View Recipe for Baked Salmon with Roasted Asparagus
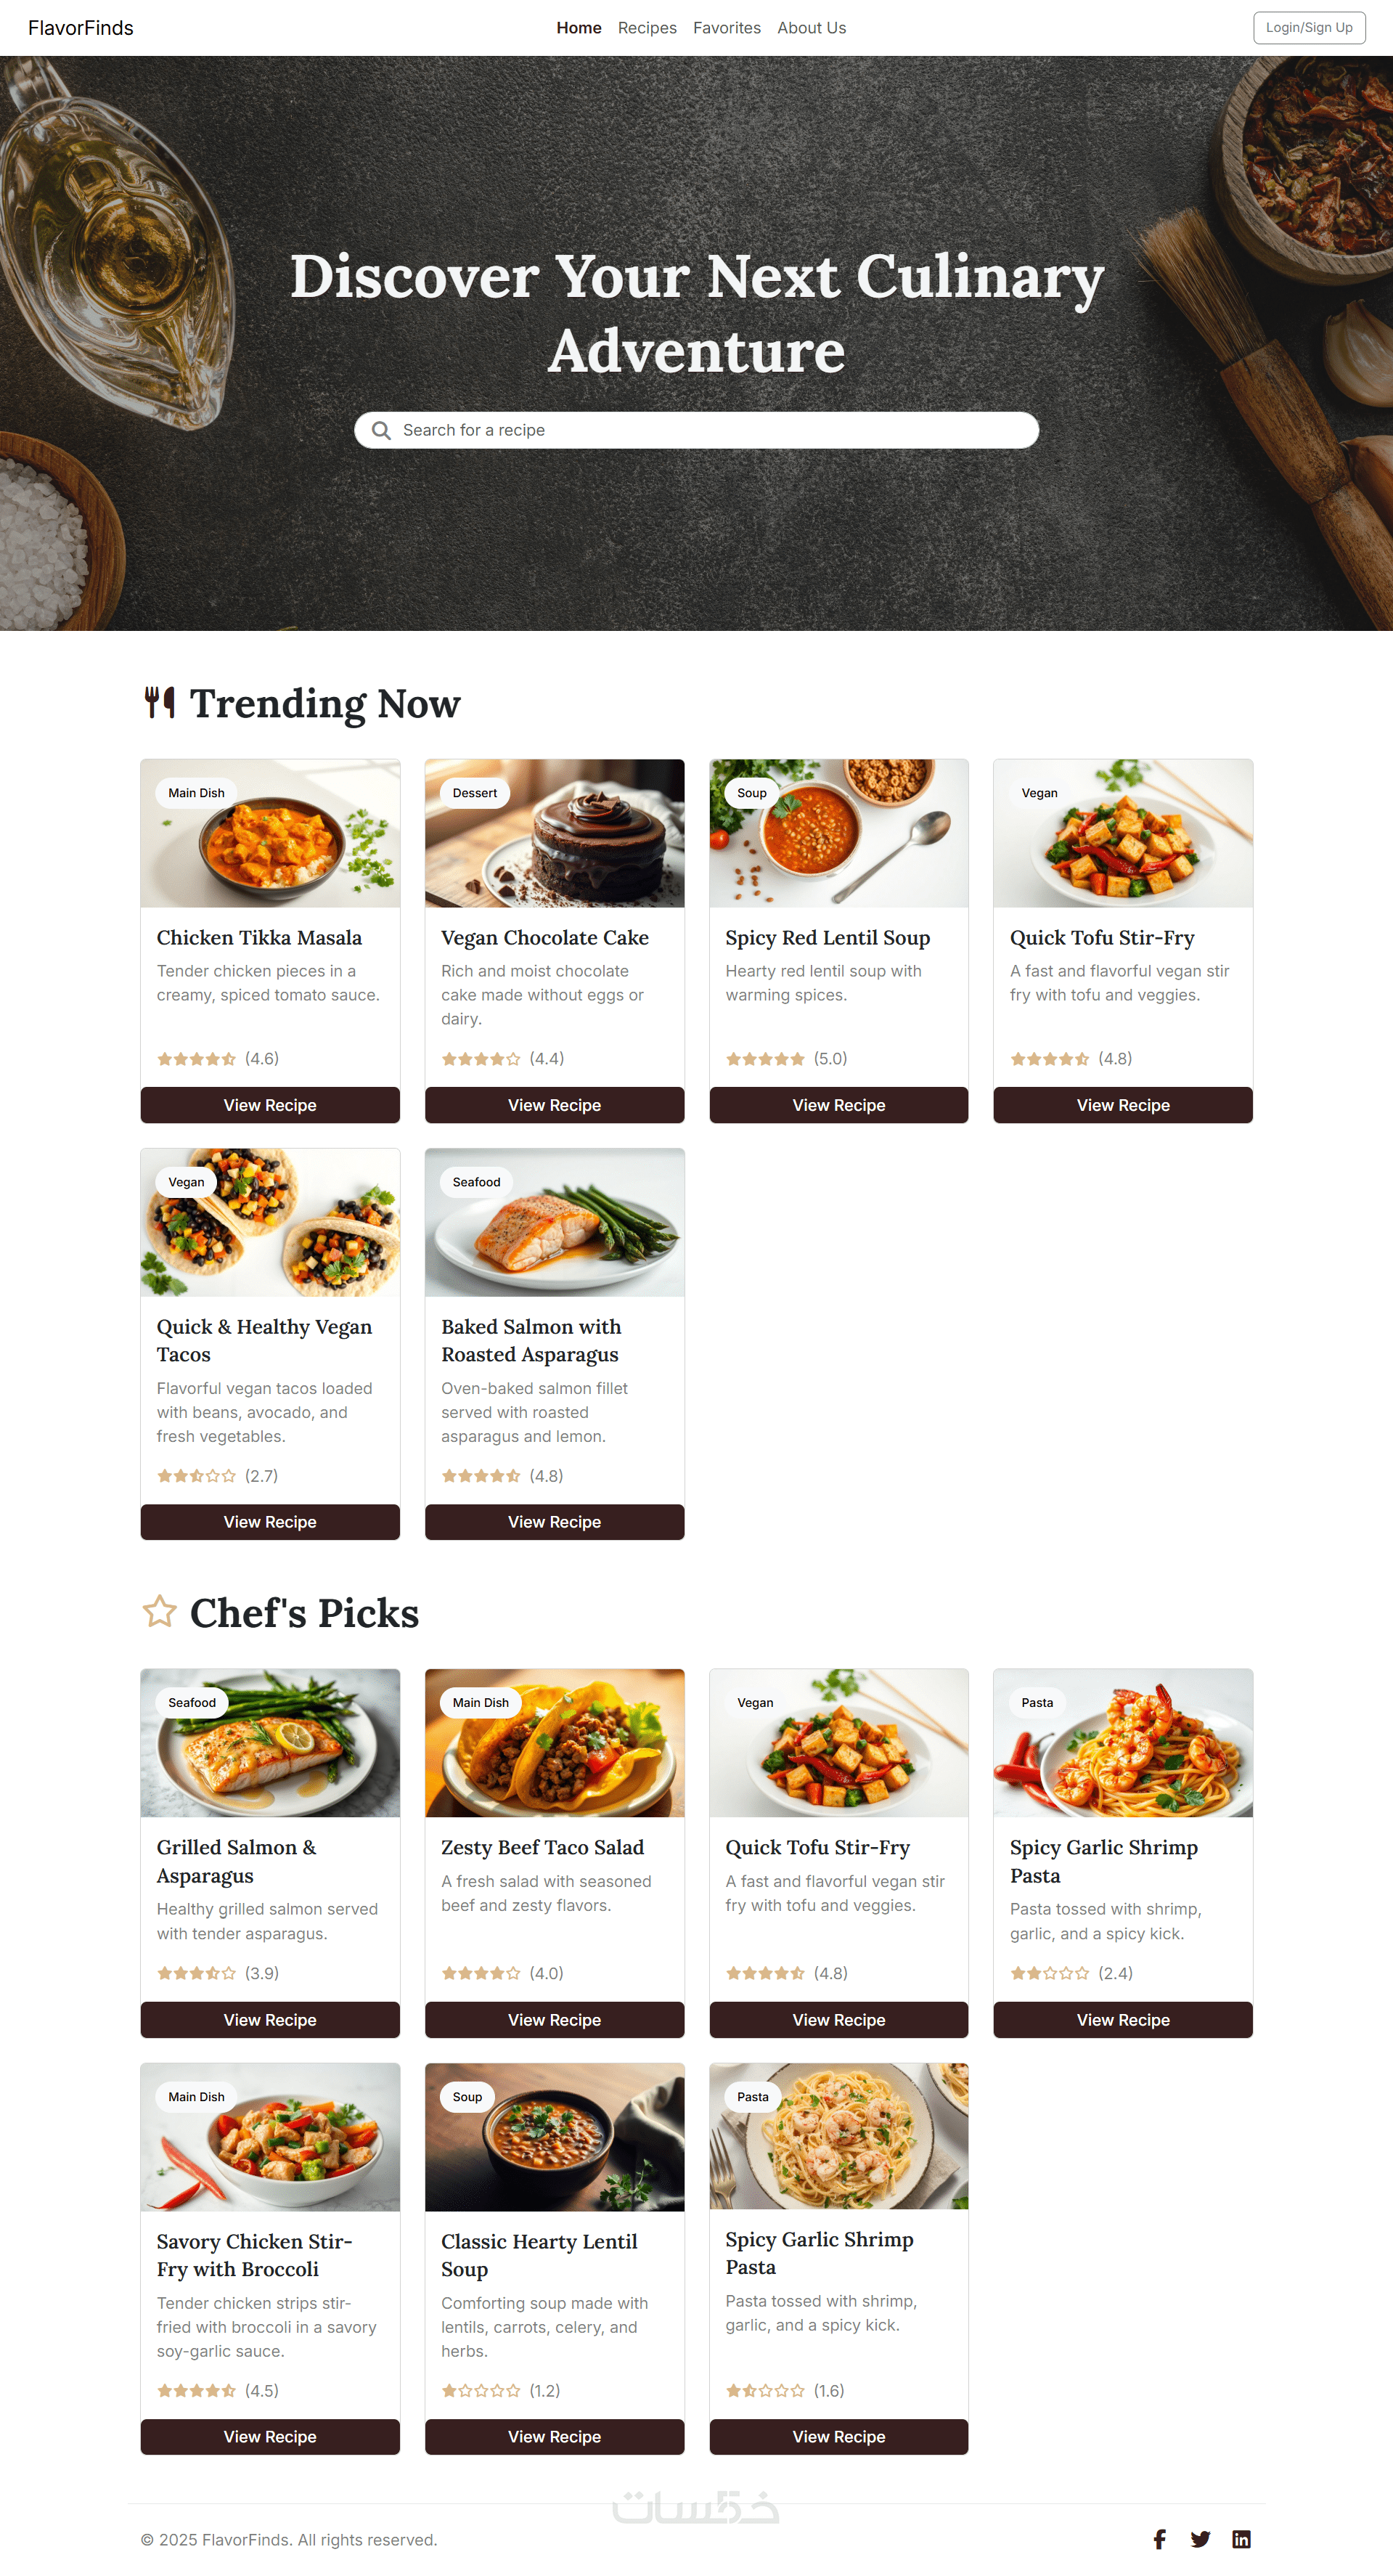 [554, 1521]
